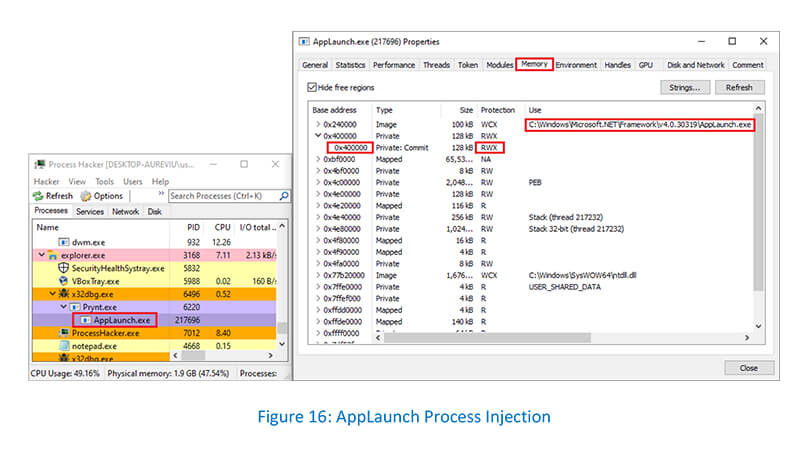The image size is (807, 456).
Task: Click the x32dbg.exe bug icon (PID 6496)
Action: tap(63, 294)
